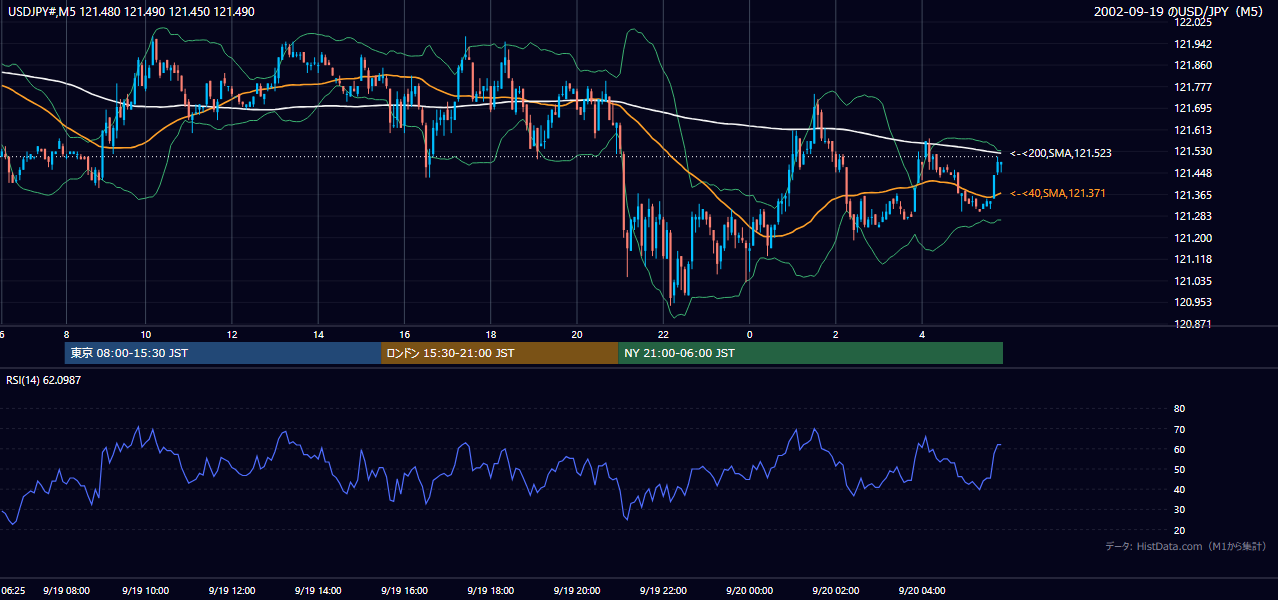Click price axis value 121.942
Screen dimensions: 1278x600
pyautogui.click(x=1192, y=44)
